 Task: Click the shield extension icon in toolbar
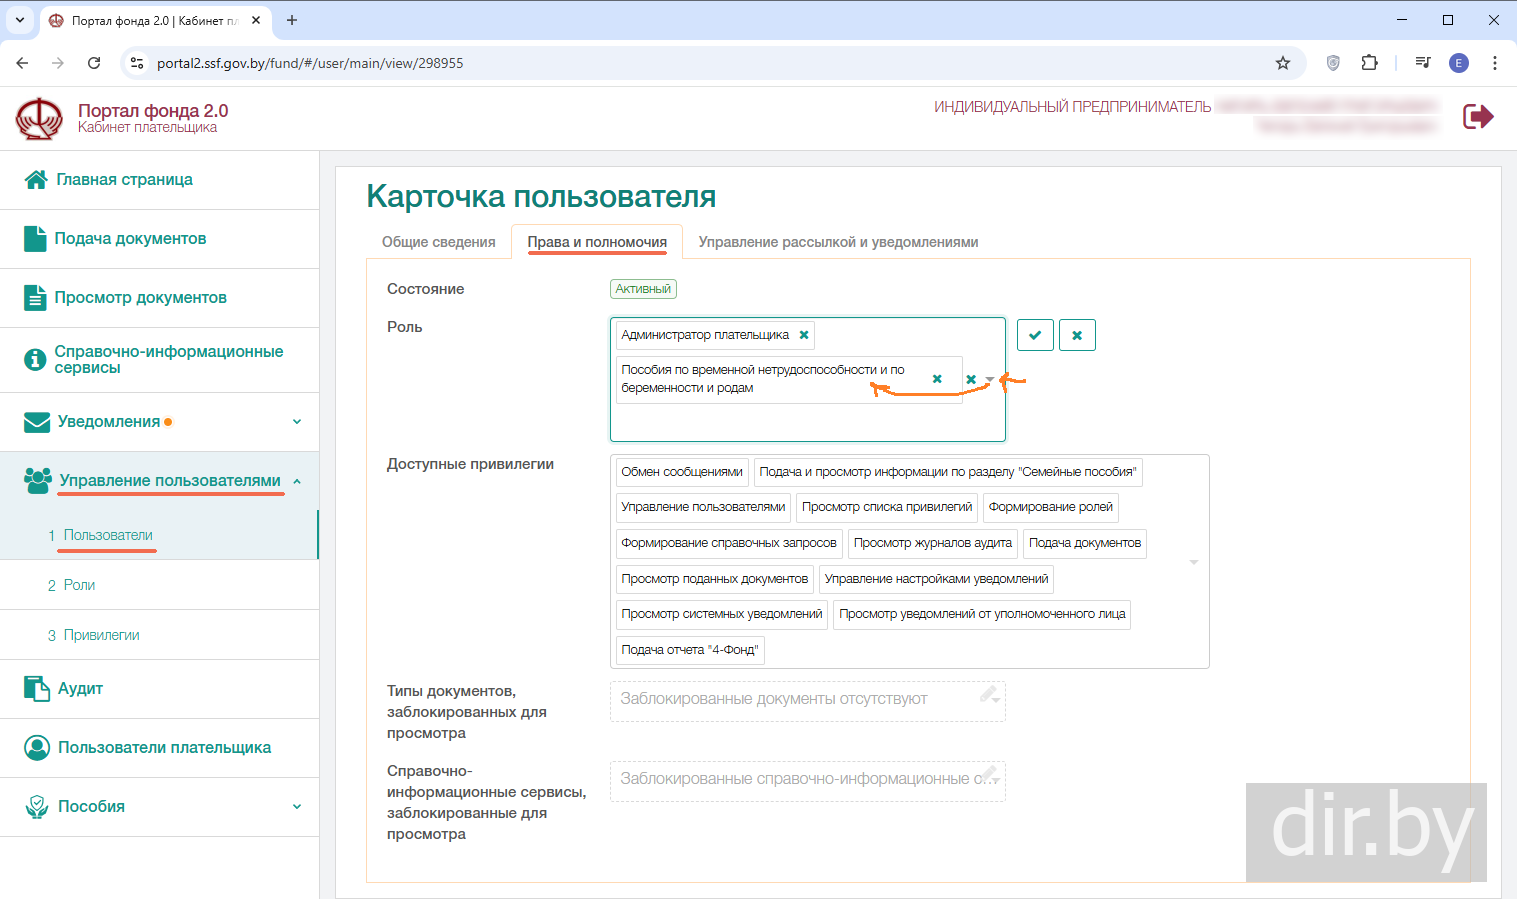[1333, 63]
